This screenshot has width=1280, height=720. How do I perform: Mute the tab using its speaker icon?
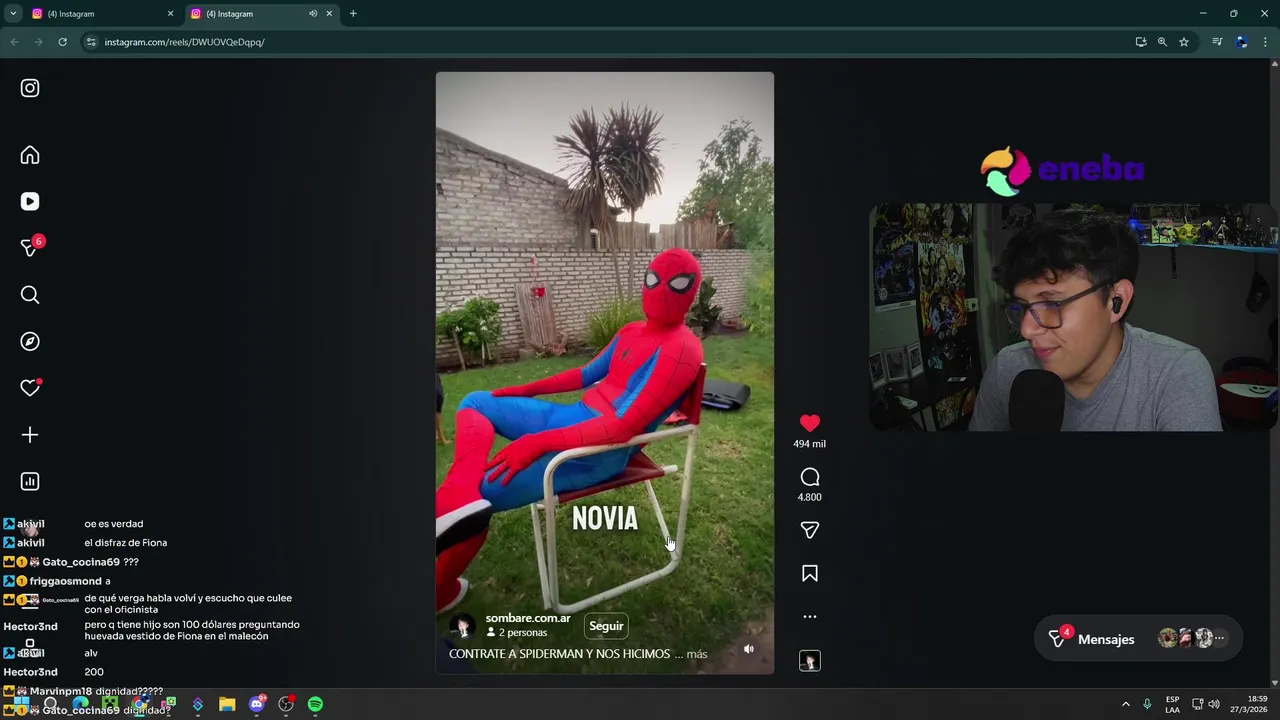tap(313, 14)
